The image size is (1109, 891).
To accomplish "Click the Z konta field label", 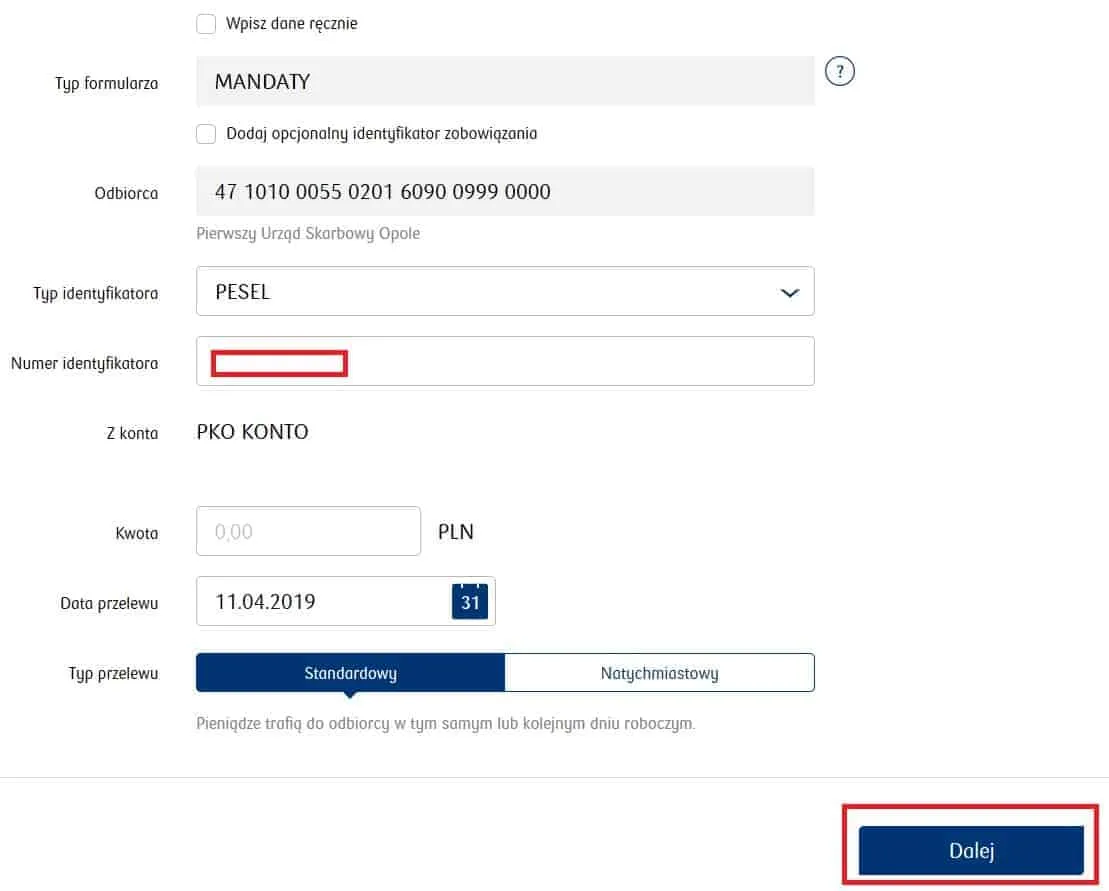I will coord(132,433).
